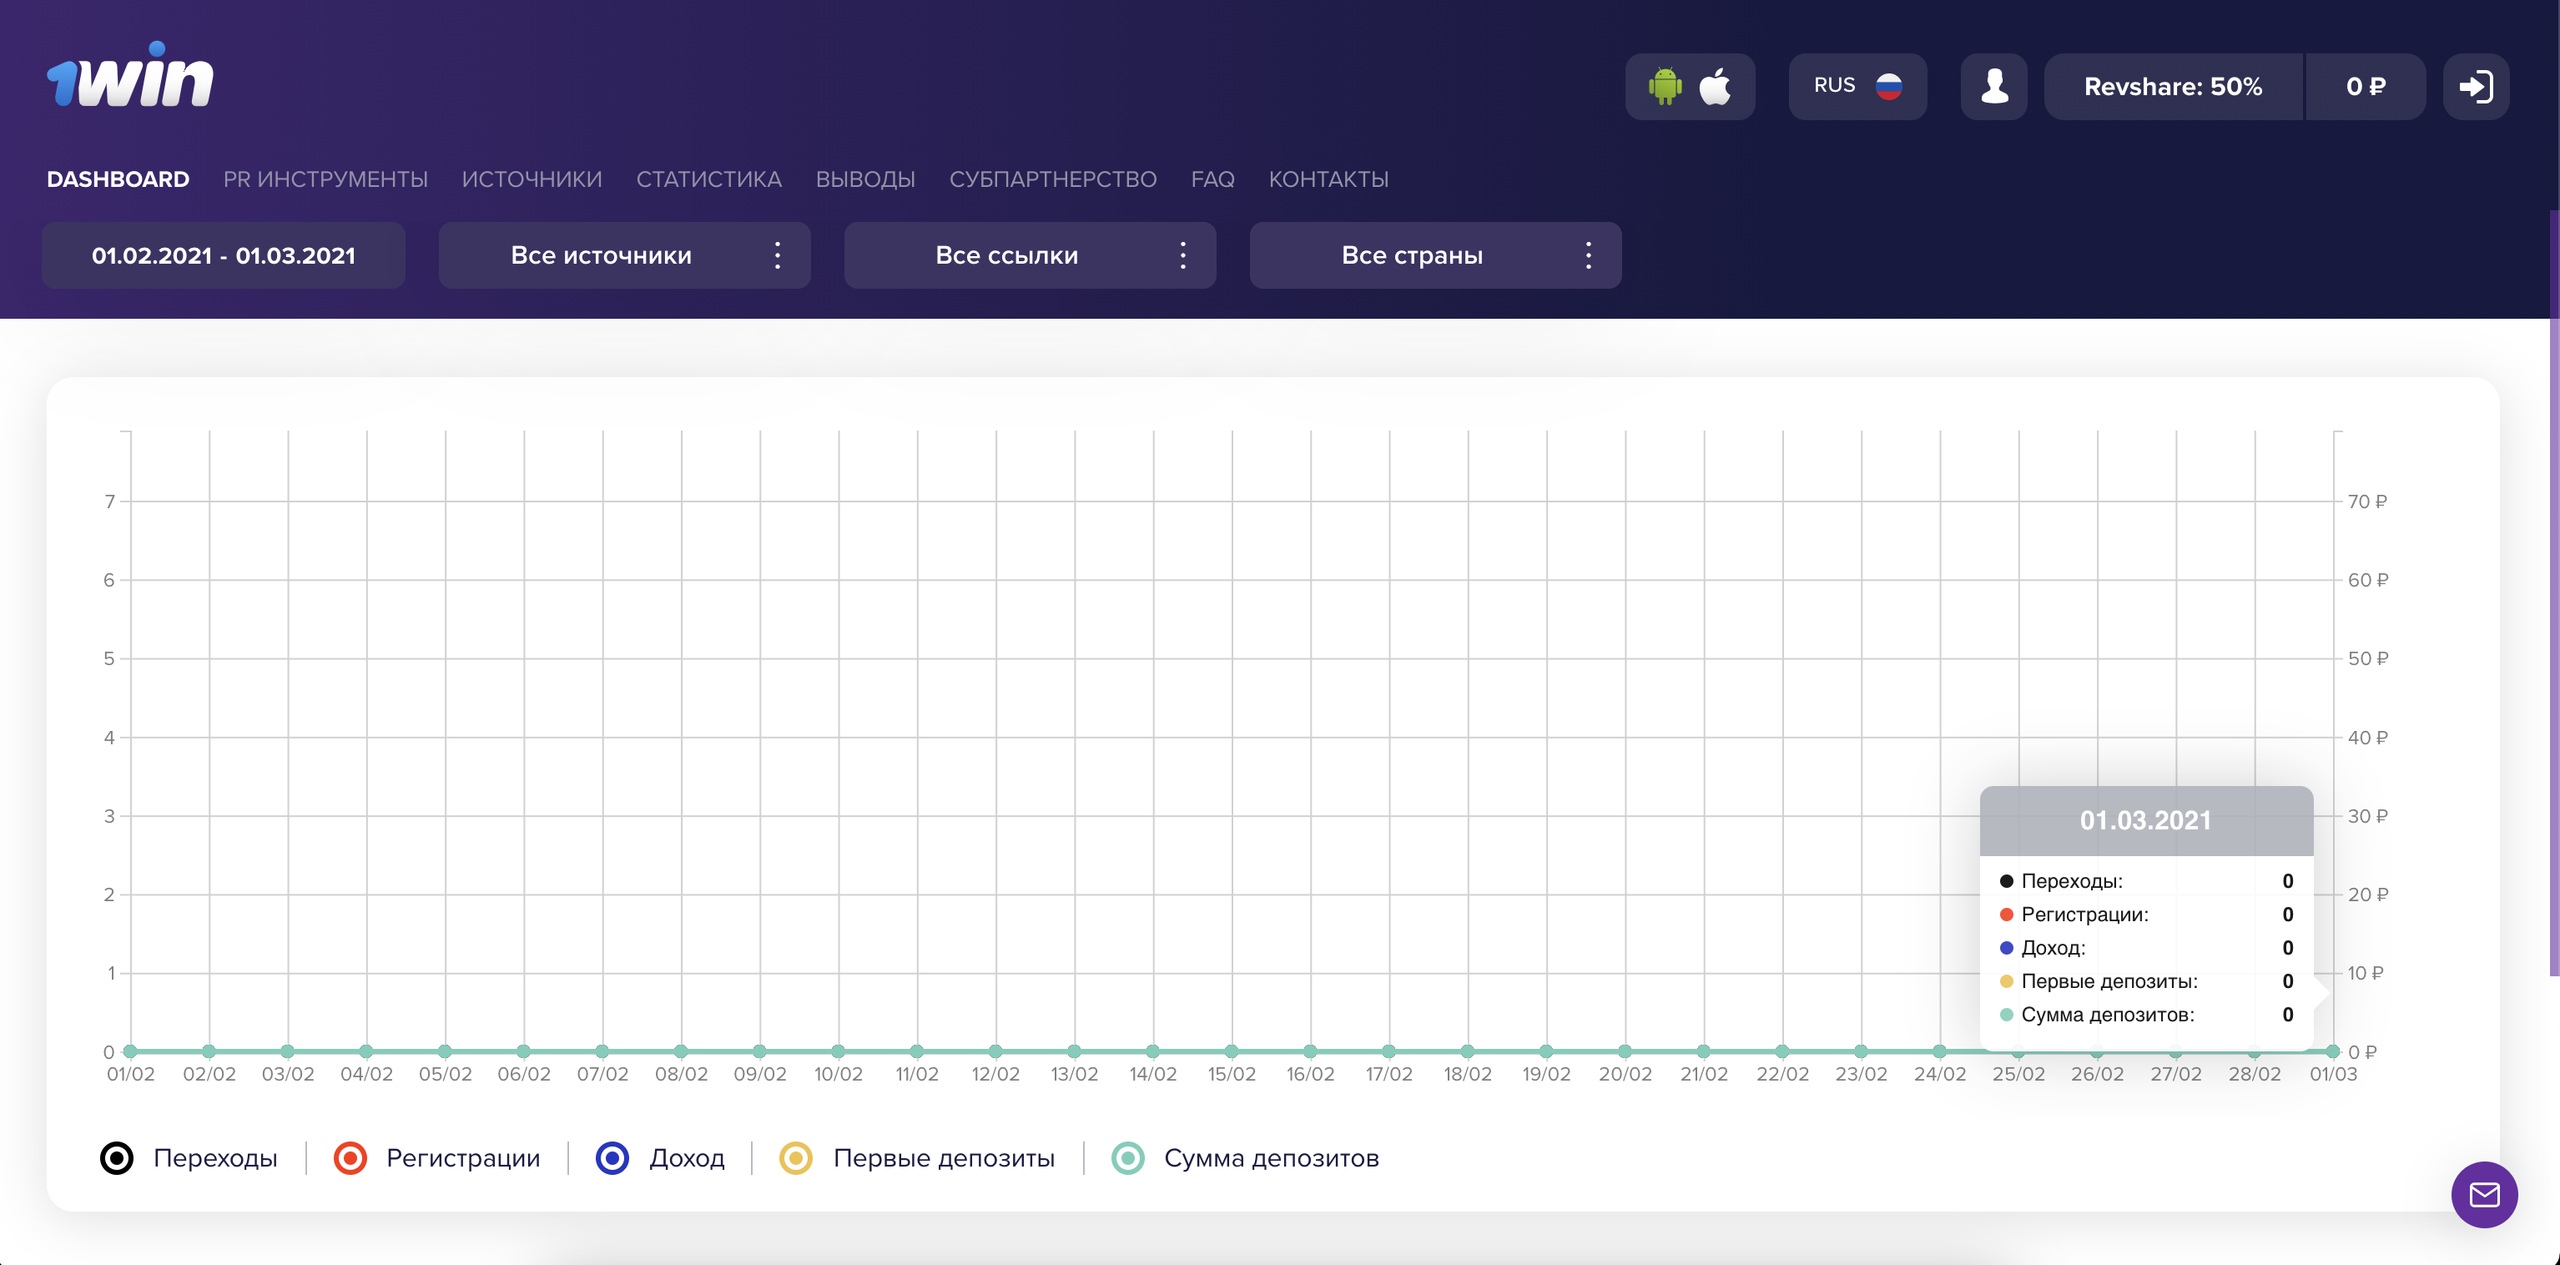Go to PR ИНСТРУМЕНТЫ tab
Screen dimensions: 2560x1265
[x=325, y=179]
